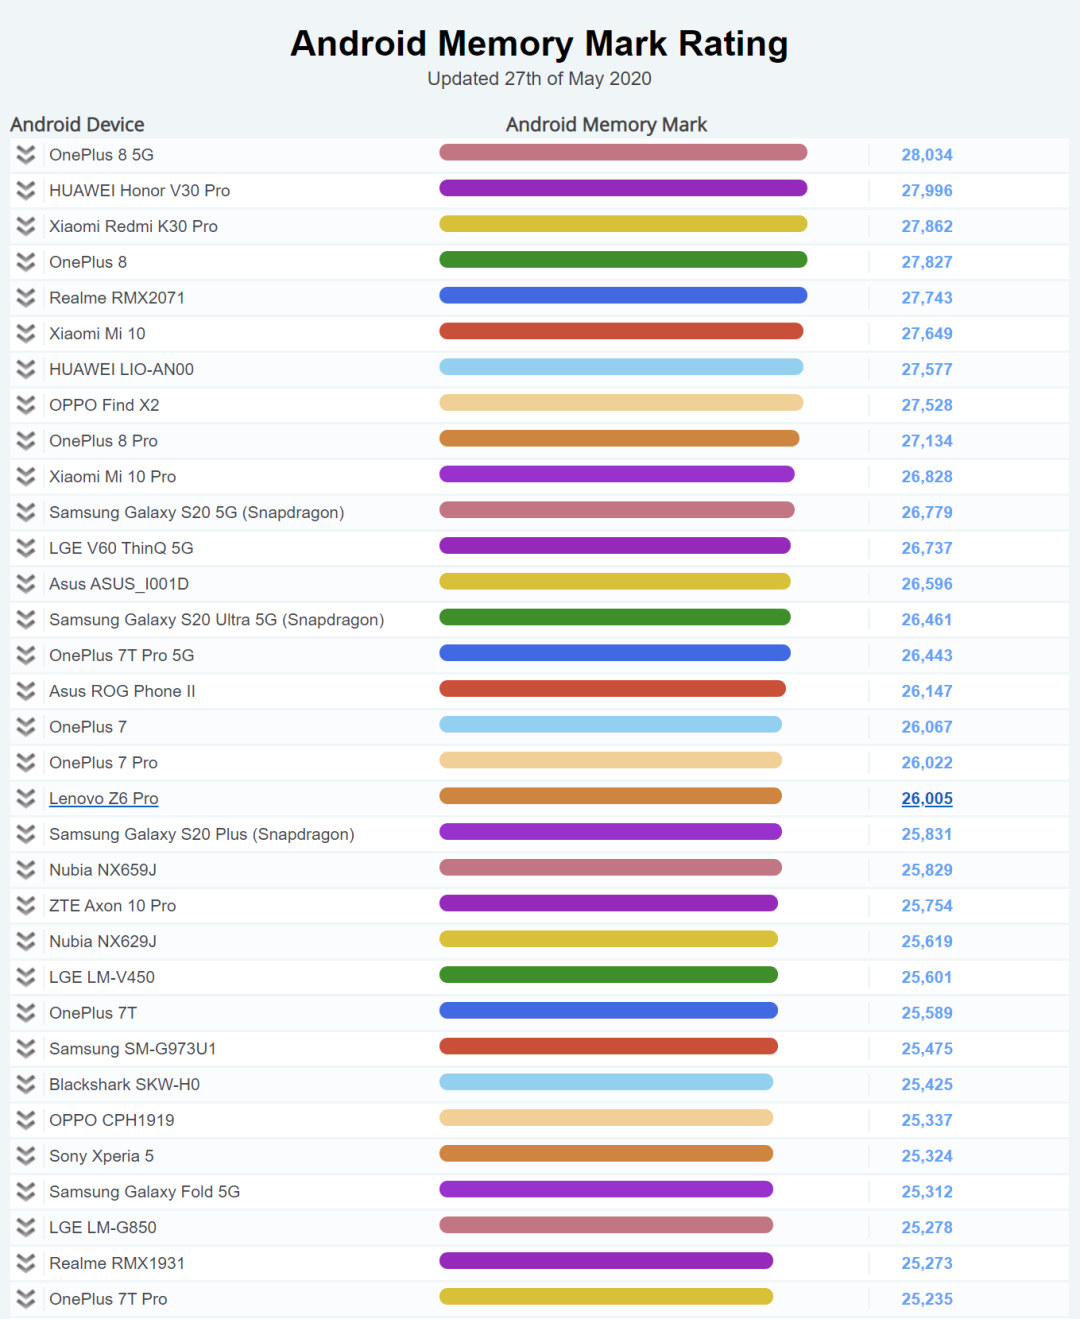1080x1319 pixels.
Task: Expand details for HUAWEI LIO-AN00 via its chevron
Action: (26, 369)
